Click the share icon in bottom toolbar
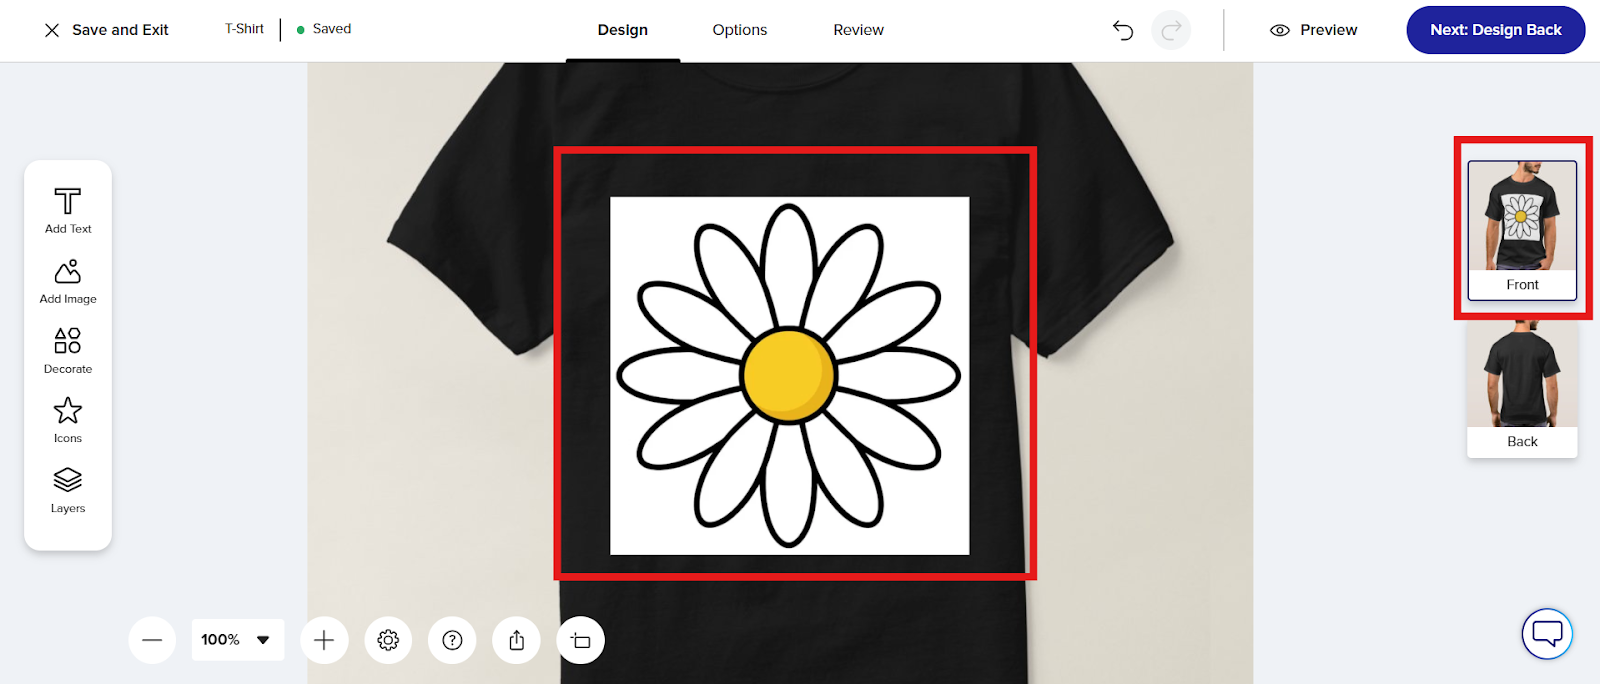The width and height of the screenshot is (1600, 684). [516, 640]
